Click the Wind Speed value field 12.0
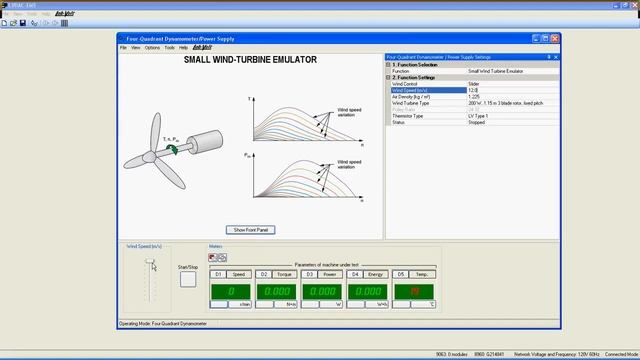This screenshot has width=640, height=360. coord(513,90)
